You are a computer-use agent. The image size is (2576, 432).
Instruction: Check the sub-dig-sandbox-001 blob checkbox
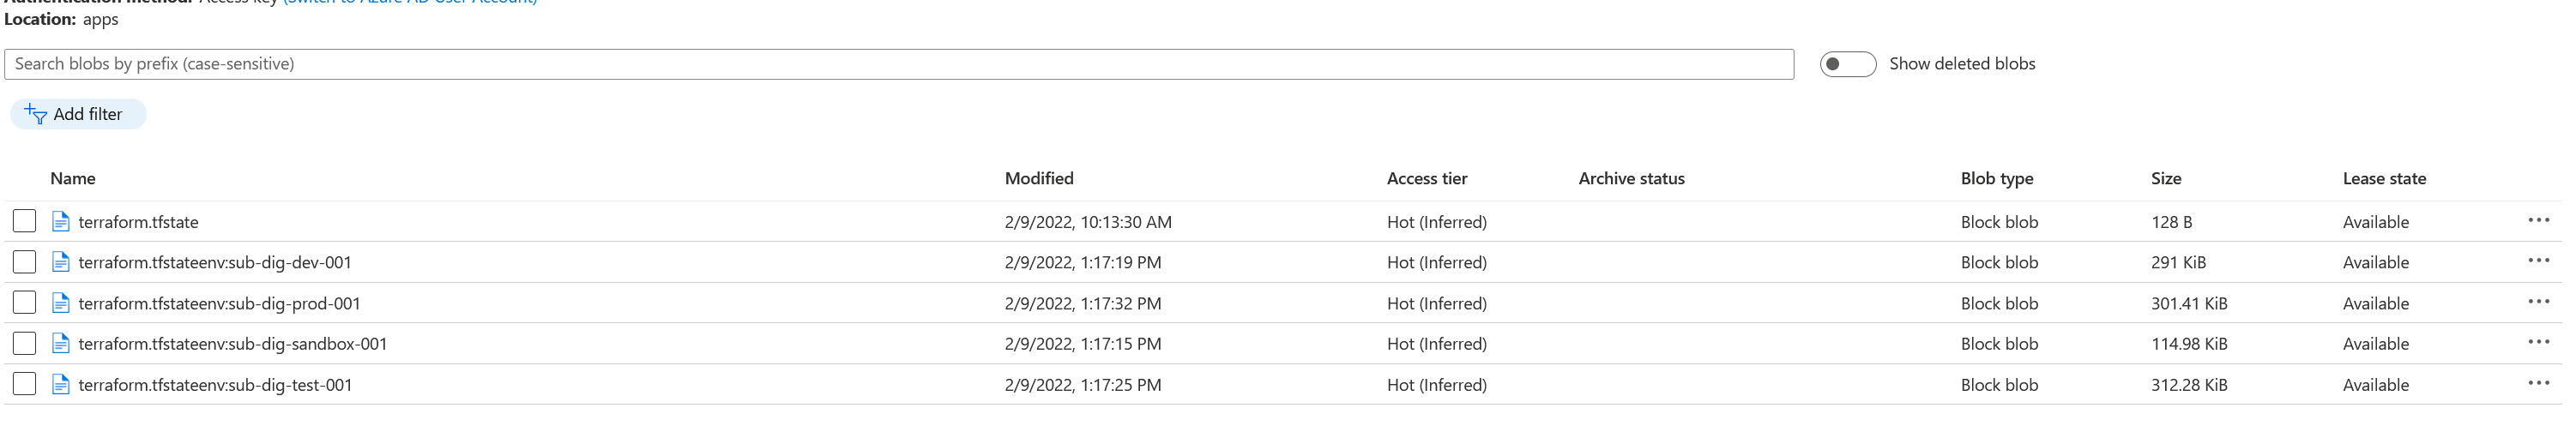click(24, 343)
